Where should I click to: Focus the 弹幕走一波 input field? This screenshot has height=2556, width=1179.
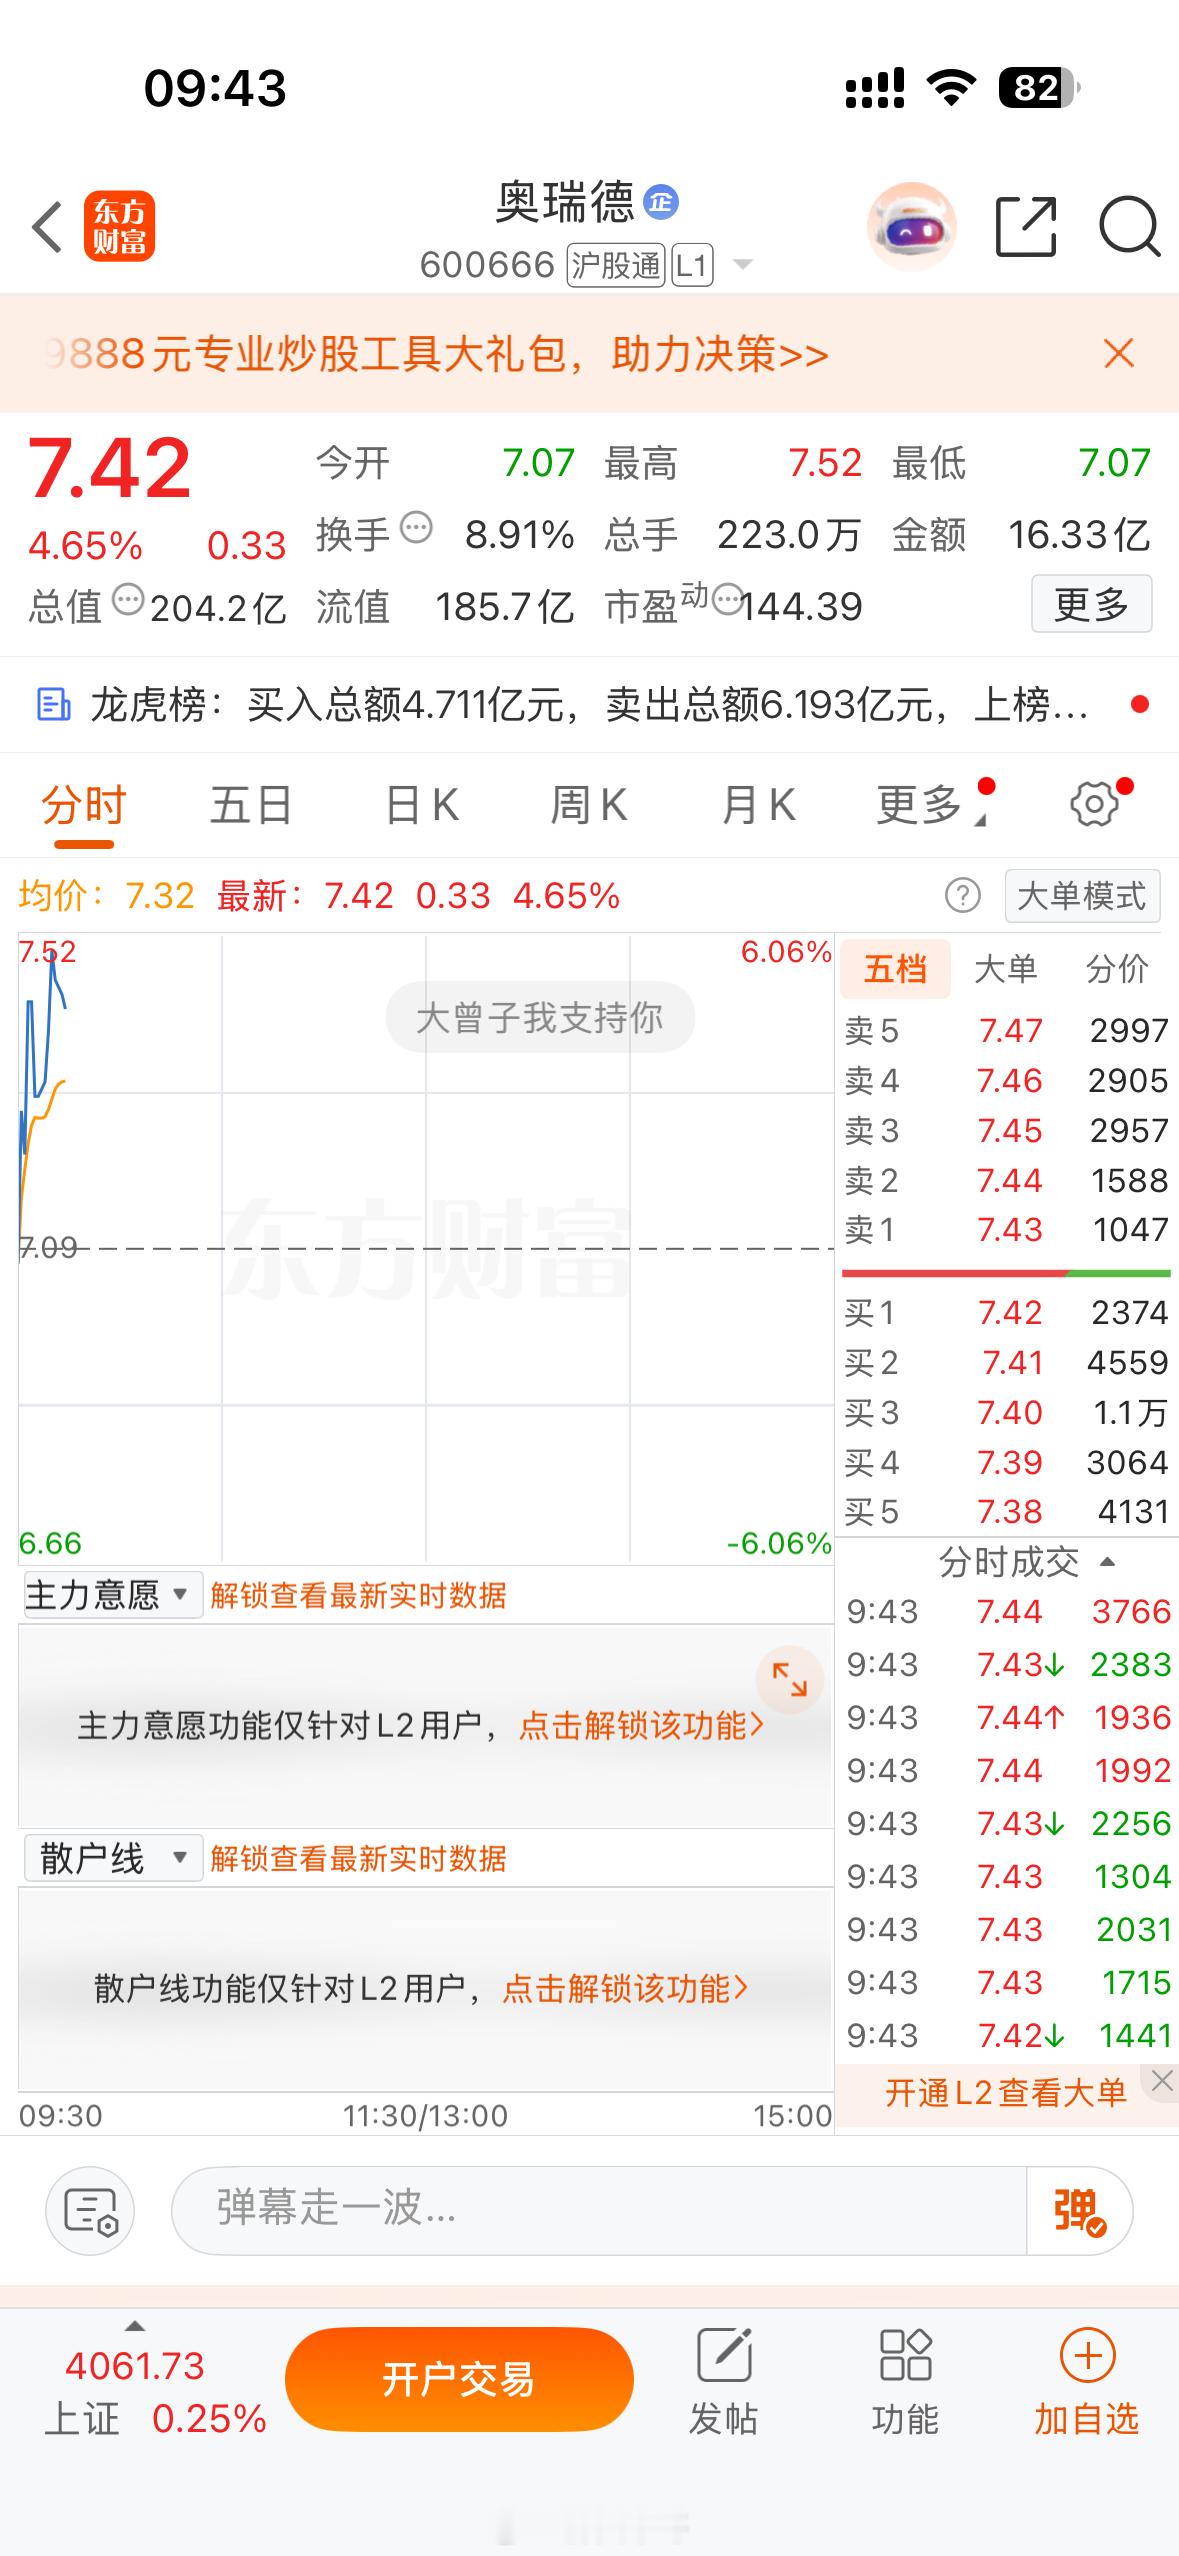pos(599,2210)
